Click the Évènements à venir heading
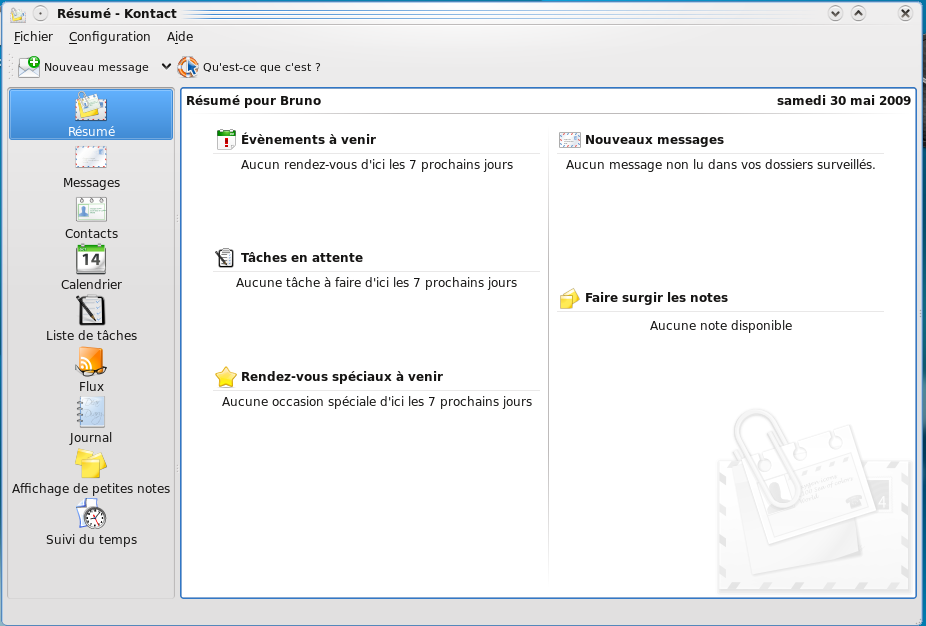926x626 pixels. point(308,140)
